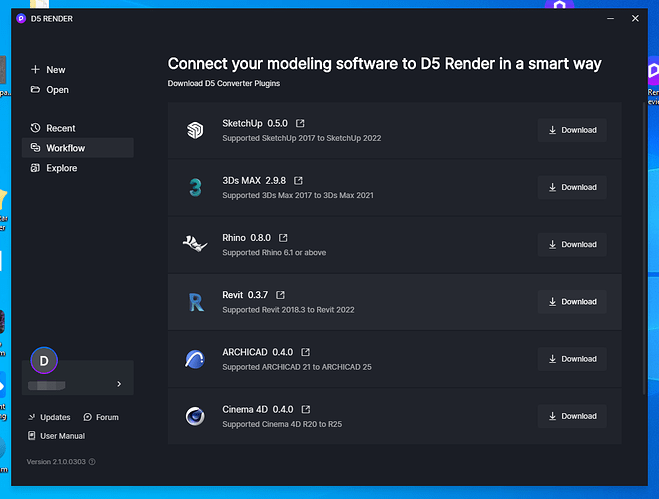659x499 pixels.
Task: Download the Revit plugin
Action: tap(572, 301)
